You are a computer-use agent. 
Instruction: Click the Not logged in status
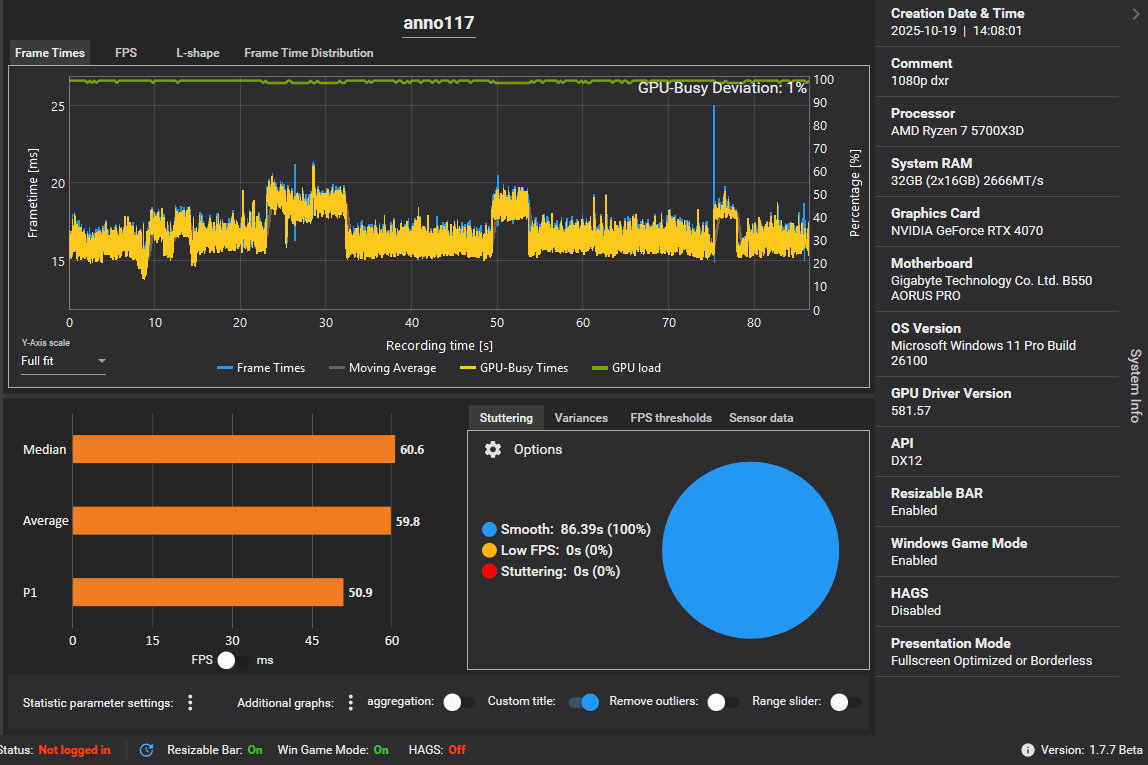pos(74,750)
